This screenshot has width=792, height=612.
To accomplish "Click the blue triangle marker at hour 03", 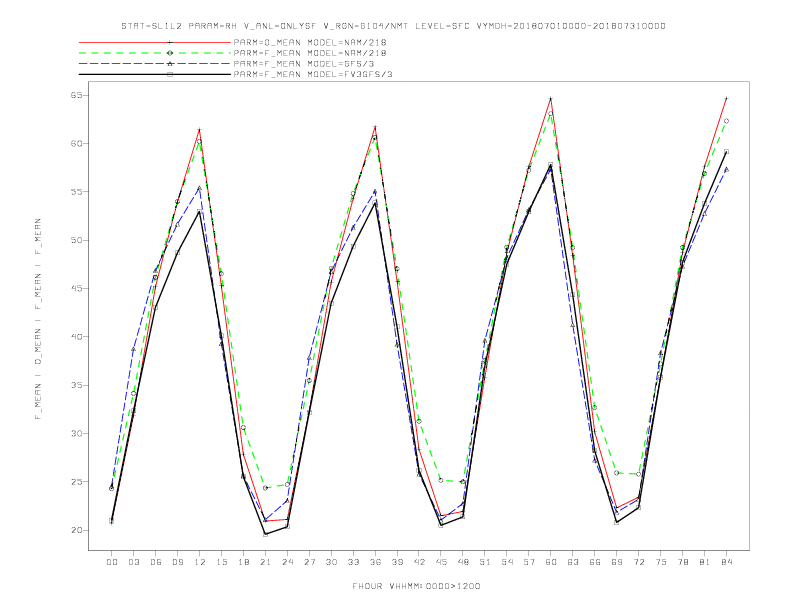I will pos(133,349).
